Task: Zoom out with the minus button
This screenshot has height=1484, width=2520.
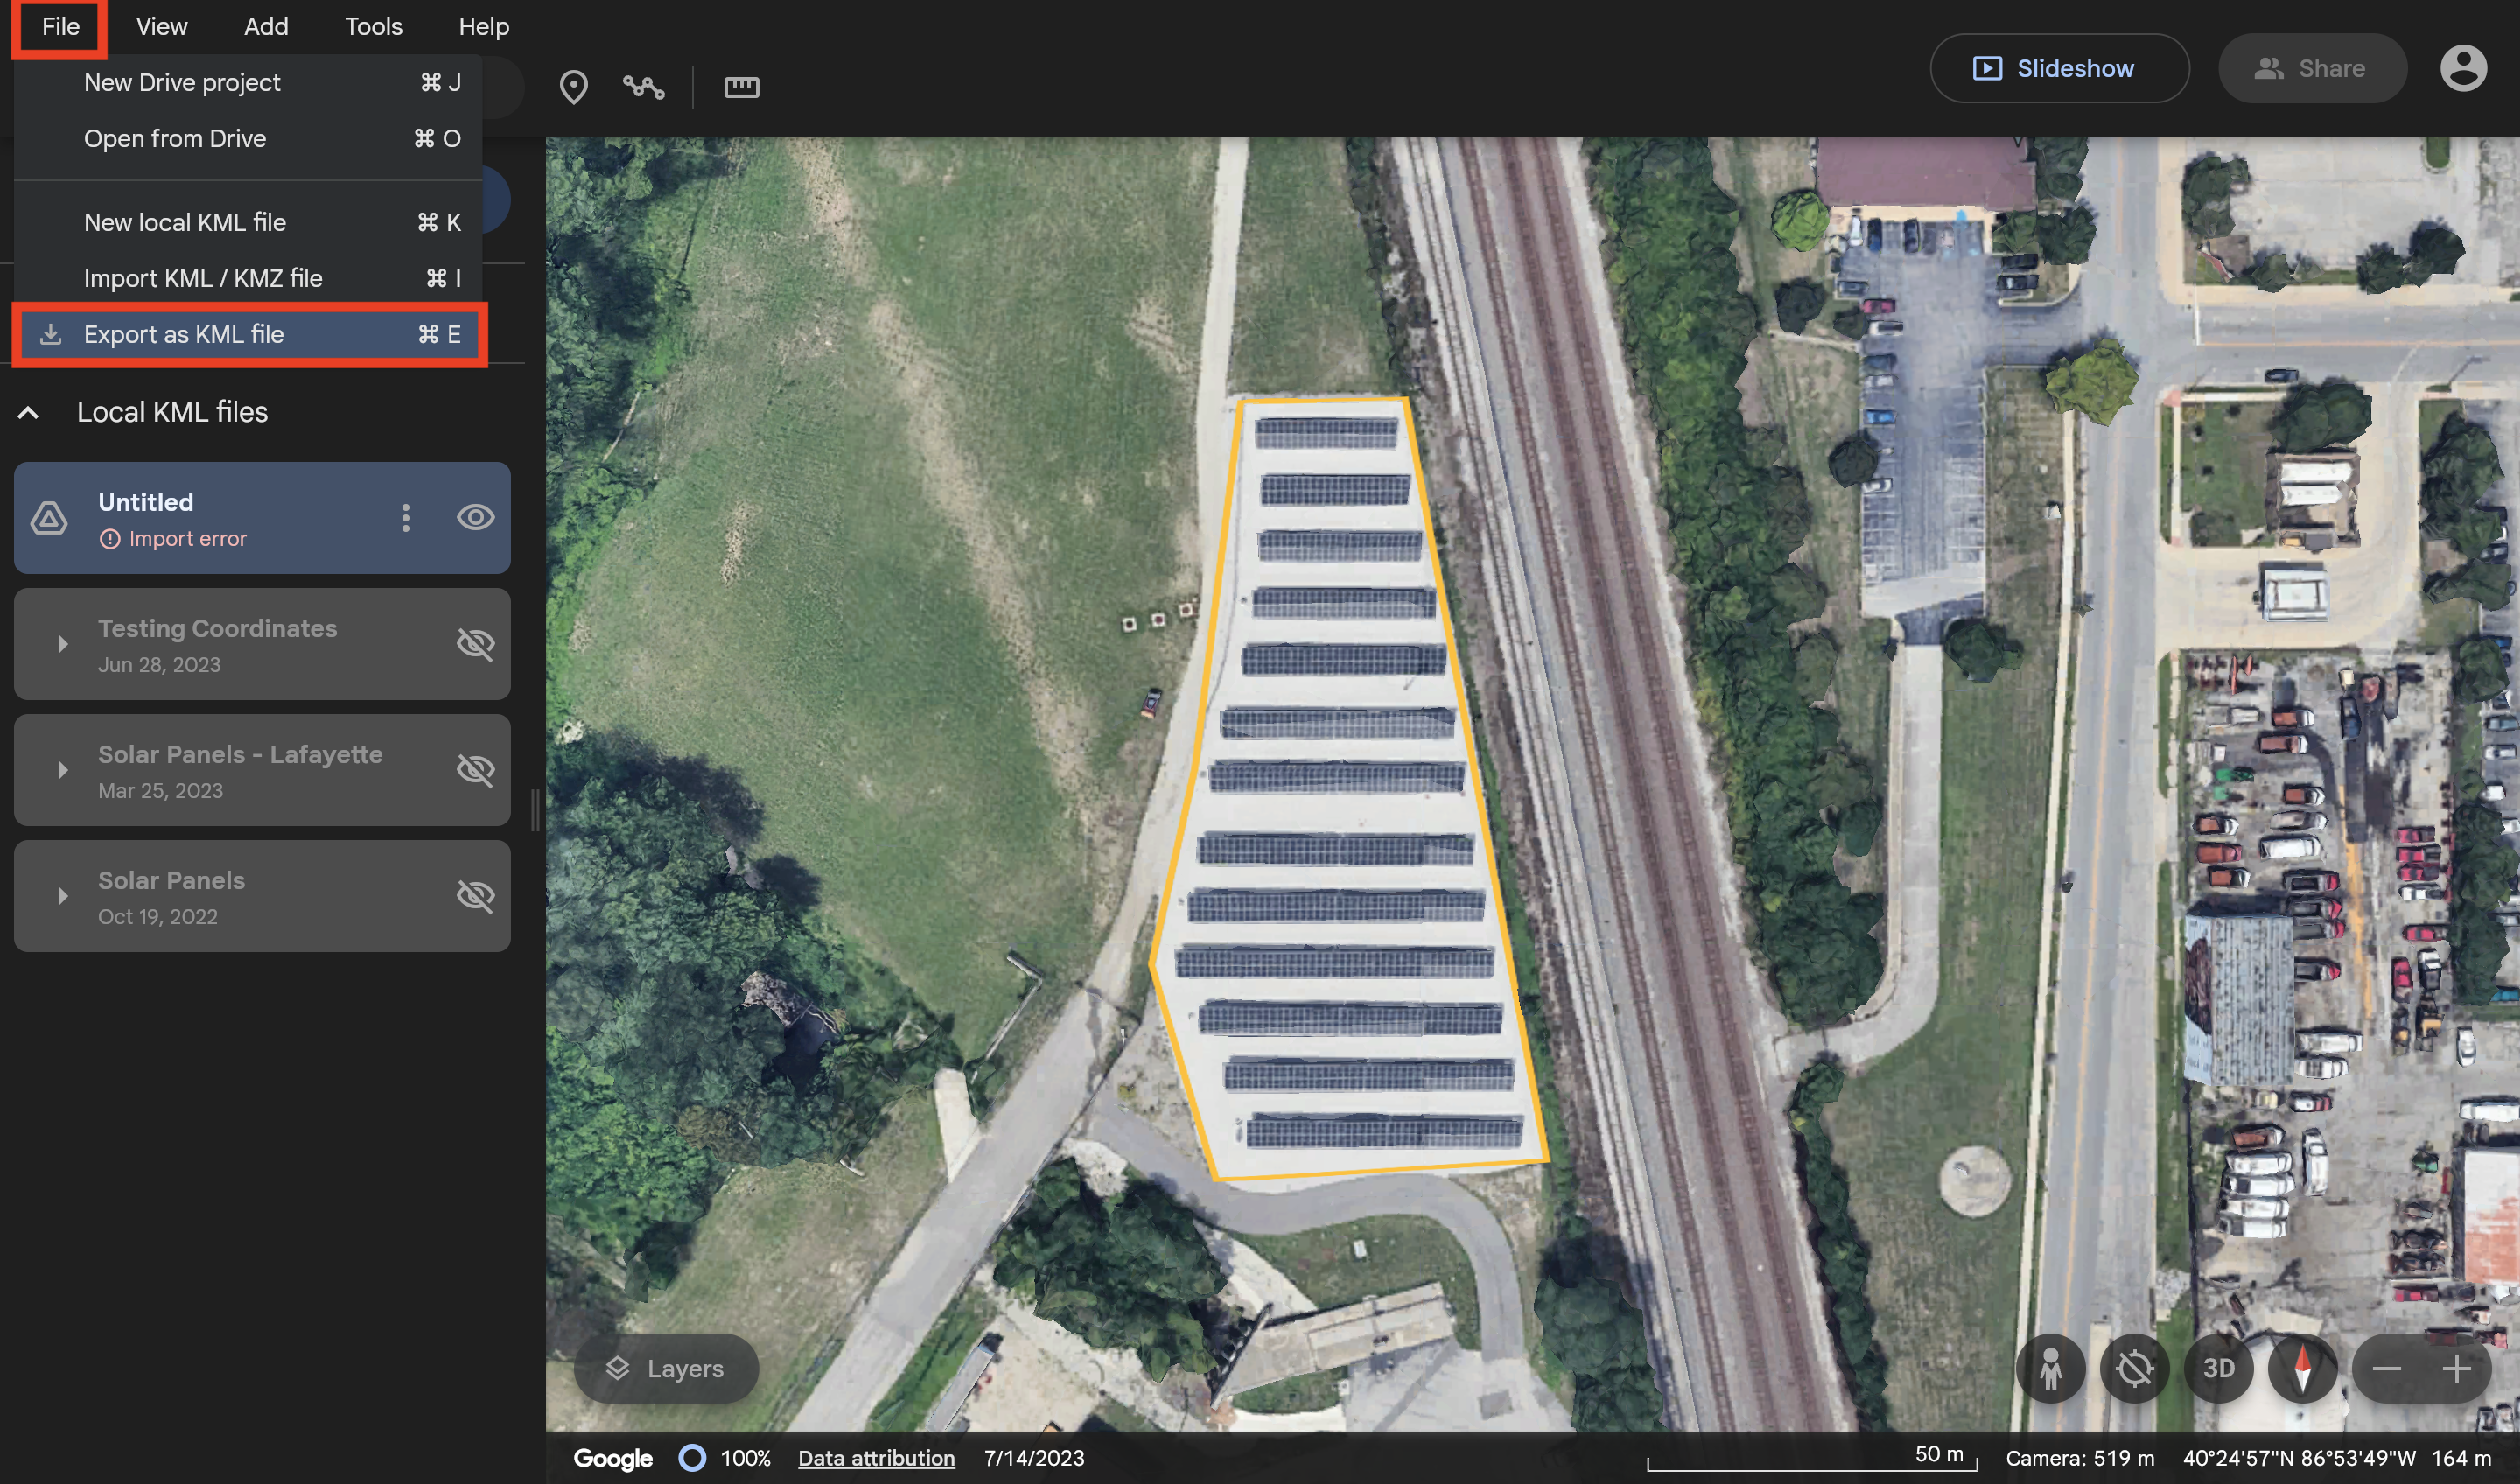Action: point(2387,1368)
